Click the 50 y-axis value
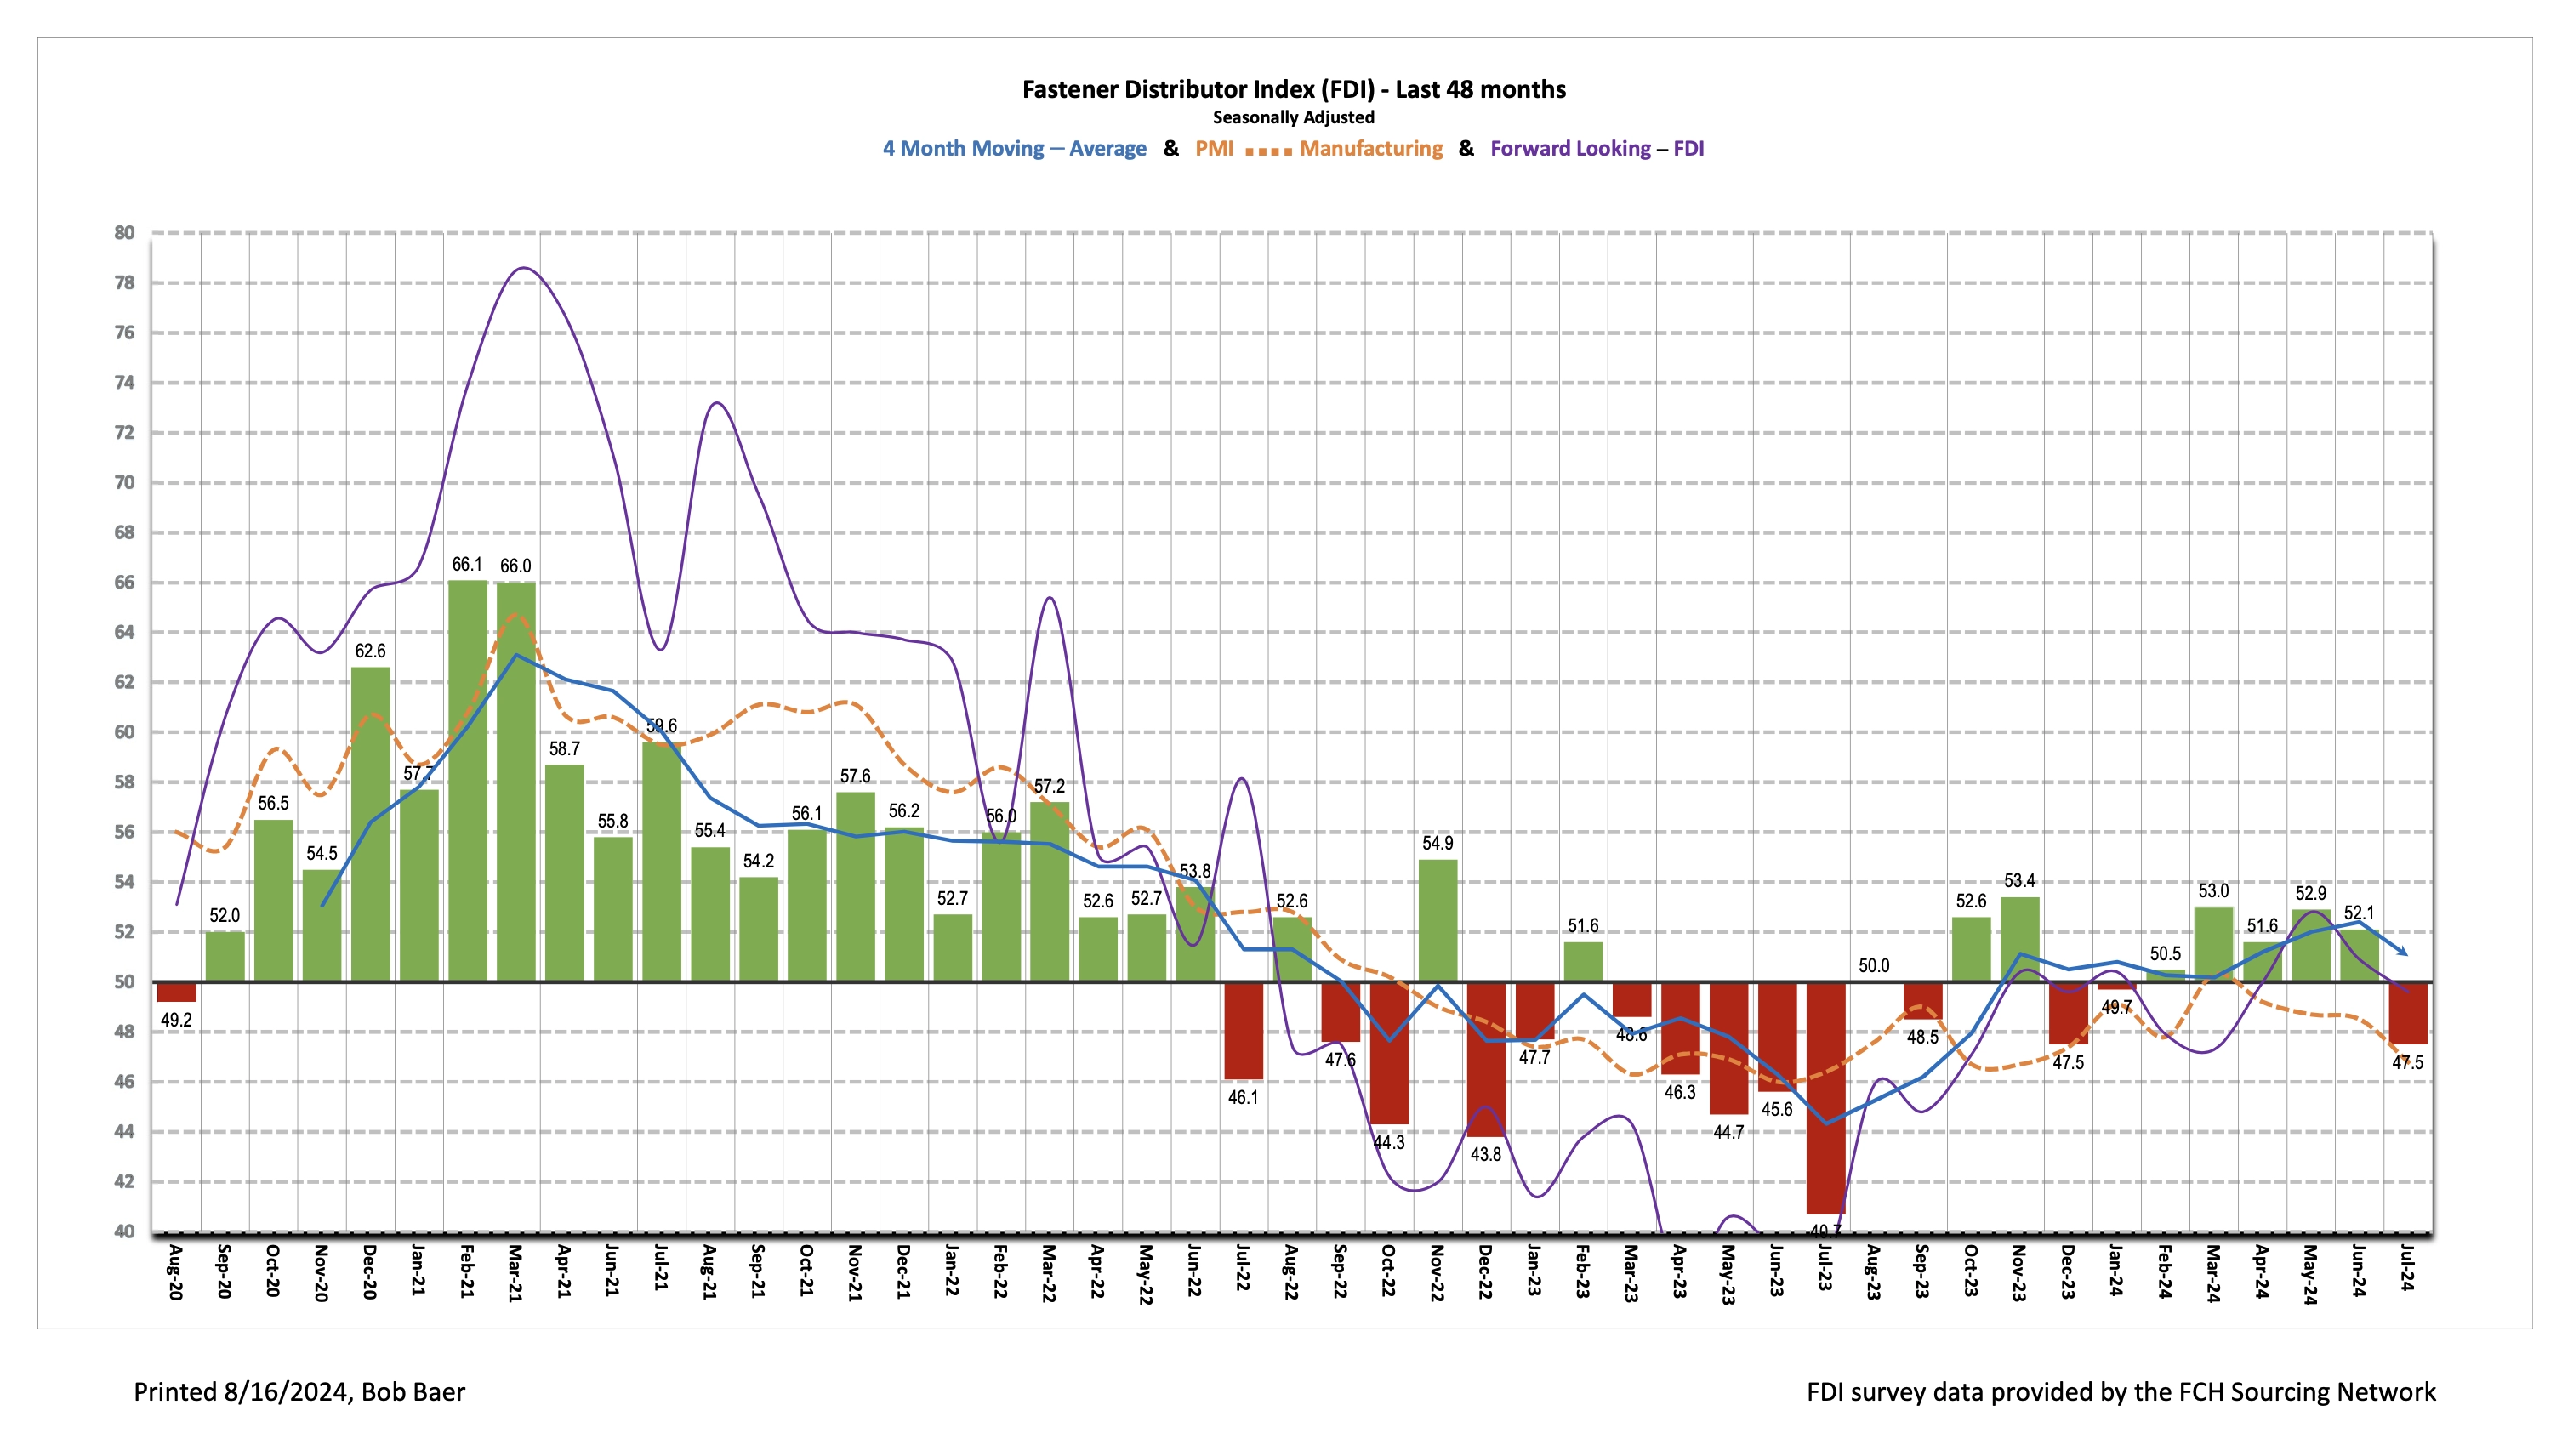 (x=124, y=981)
